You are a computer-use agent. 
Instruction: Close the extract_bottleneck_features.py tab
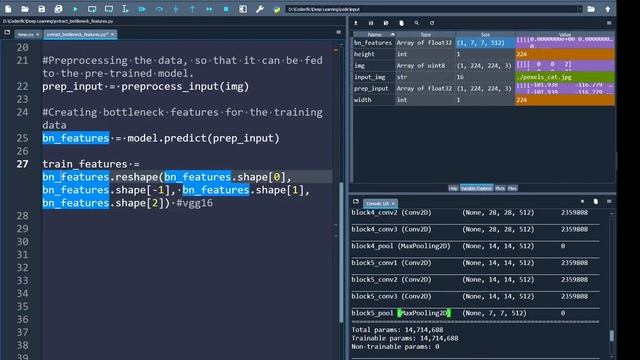[x=112, y=35]
